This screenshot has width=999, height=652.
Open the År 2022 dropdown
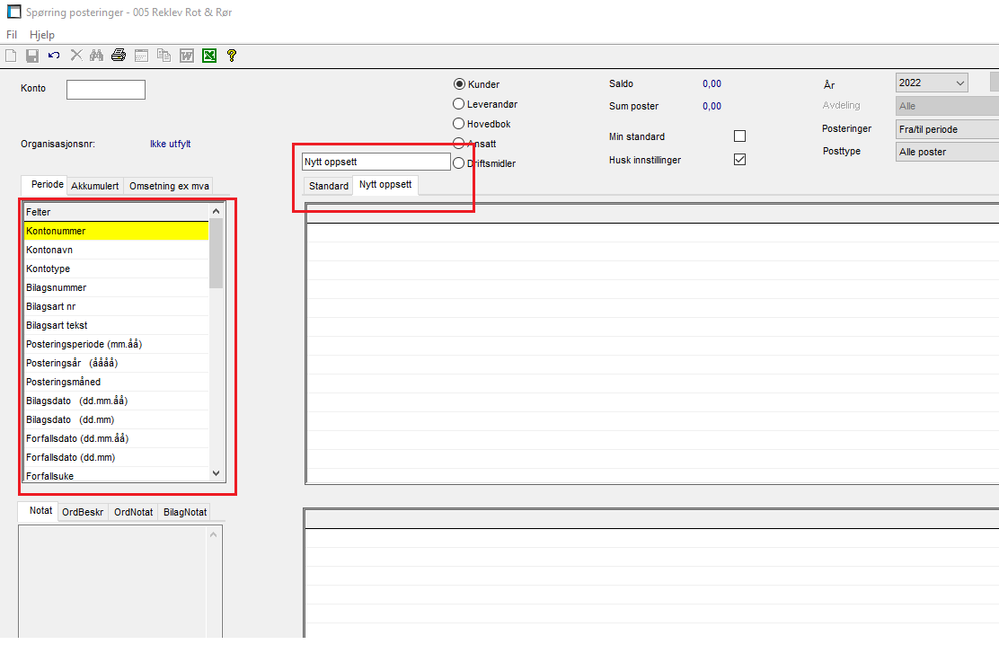pyautogui.click(x=931, y=83)
